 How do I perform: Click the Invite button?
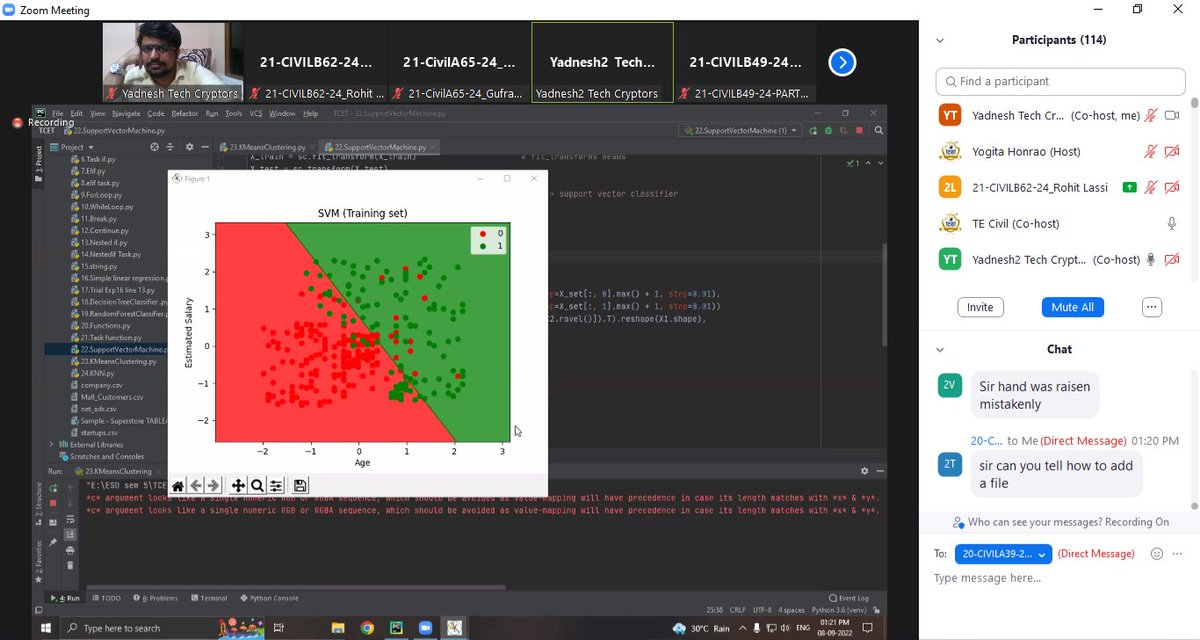pos(980,307)
